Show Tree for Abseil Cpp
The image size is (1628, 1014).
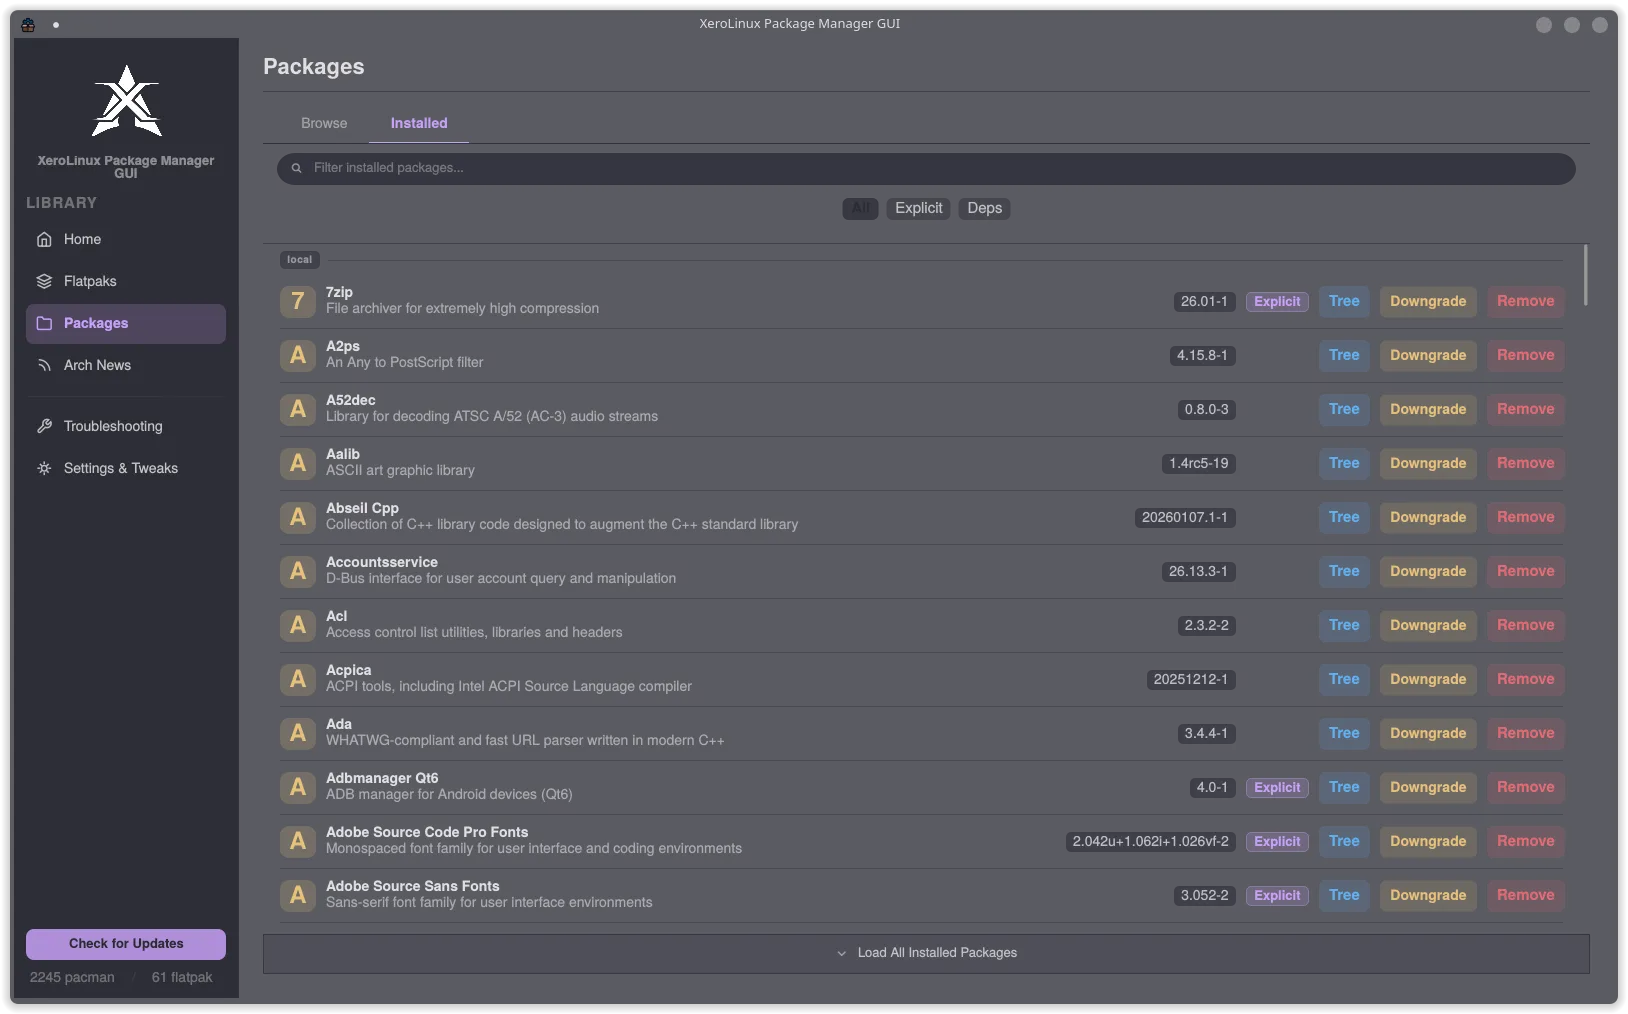click(x=1344, y=517)
